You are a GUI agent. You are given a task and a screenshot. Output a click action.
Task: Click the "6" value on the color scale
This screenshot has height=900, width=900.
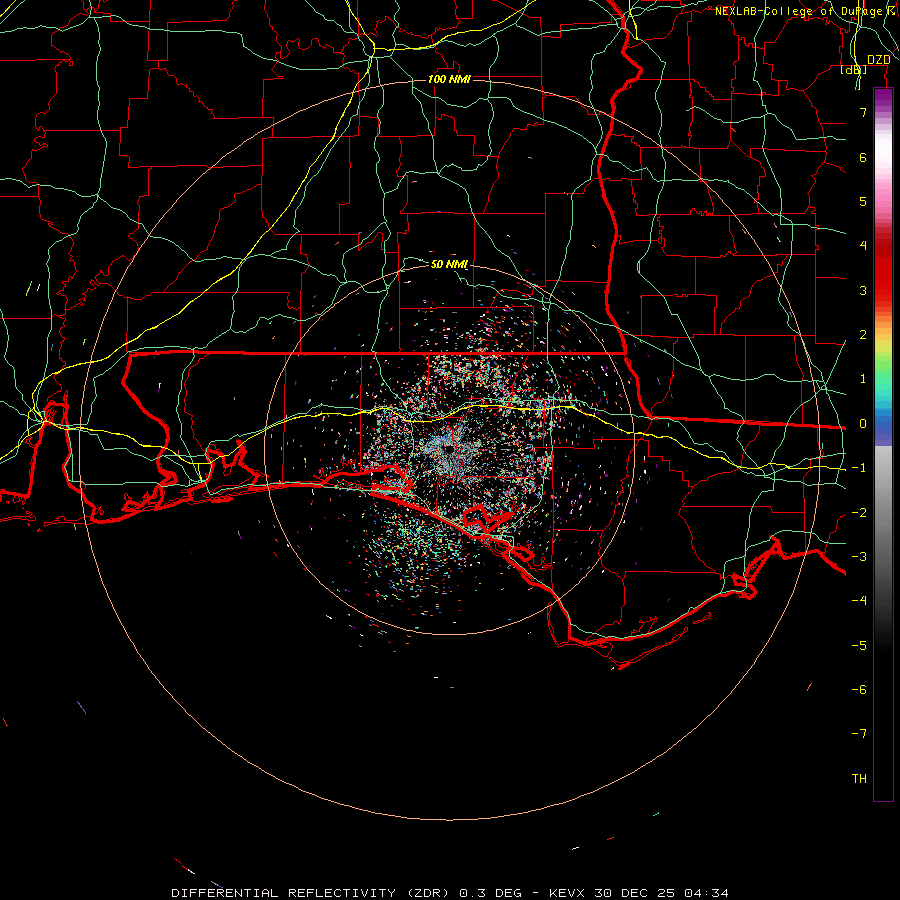tap(863, 157)
